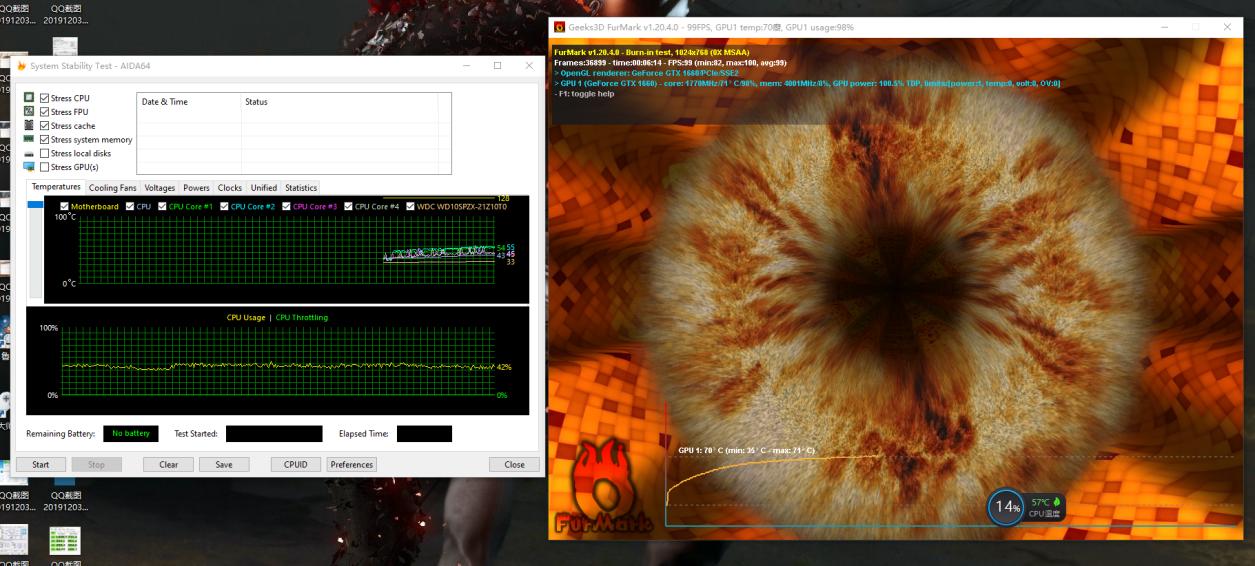Click the FPU icon beside Stress FPU
This screenshot has width=1255, height=566.
point(29,112)
